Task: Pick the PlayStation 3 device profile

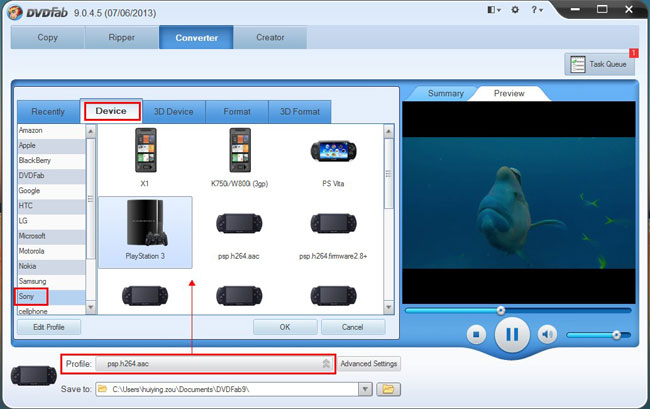Action: tap(146, 232)
